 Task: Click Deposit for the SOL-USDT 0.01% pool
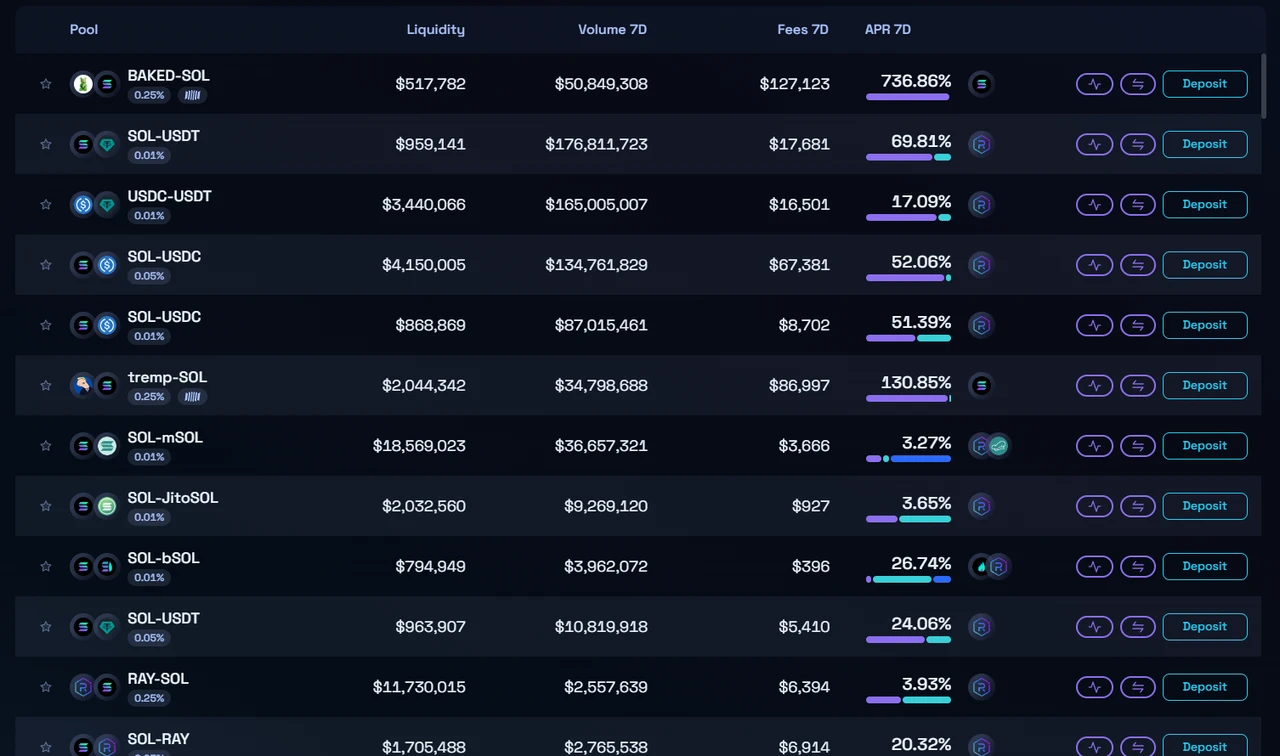coord(1205,144)
